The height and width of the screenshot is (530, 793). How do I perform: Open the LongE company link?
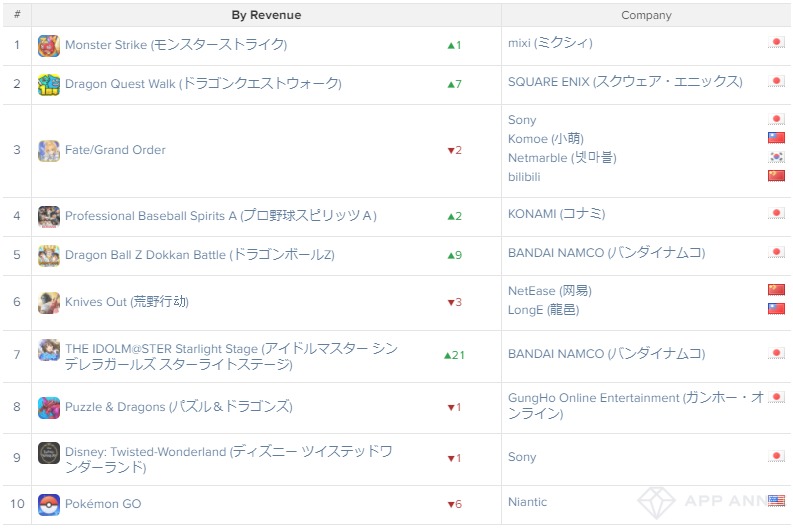(544, 310)
